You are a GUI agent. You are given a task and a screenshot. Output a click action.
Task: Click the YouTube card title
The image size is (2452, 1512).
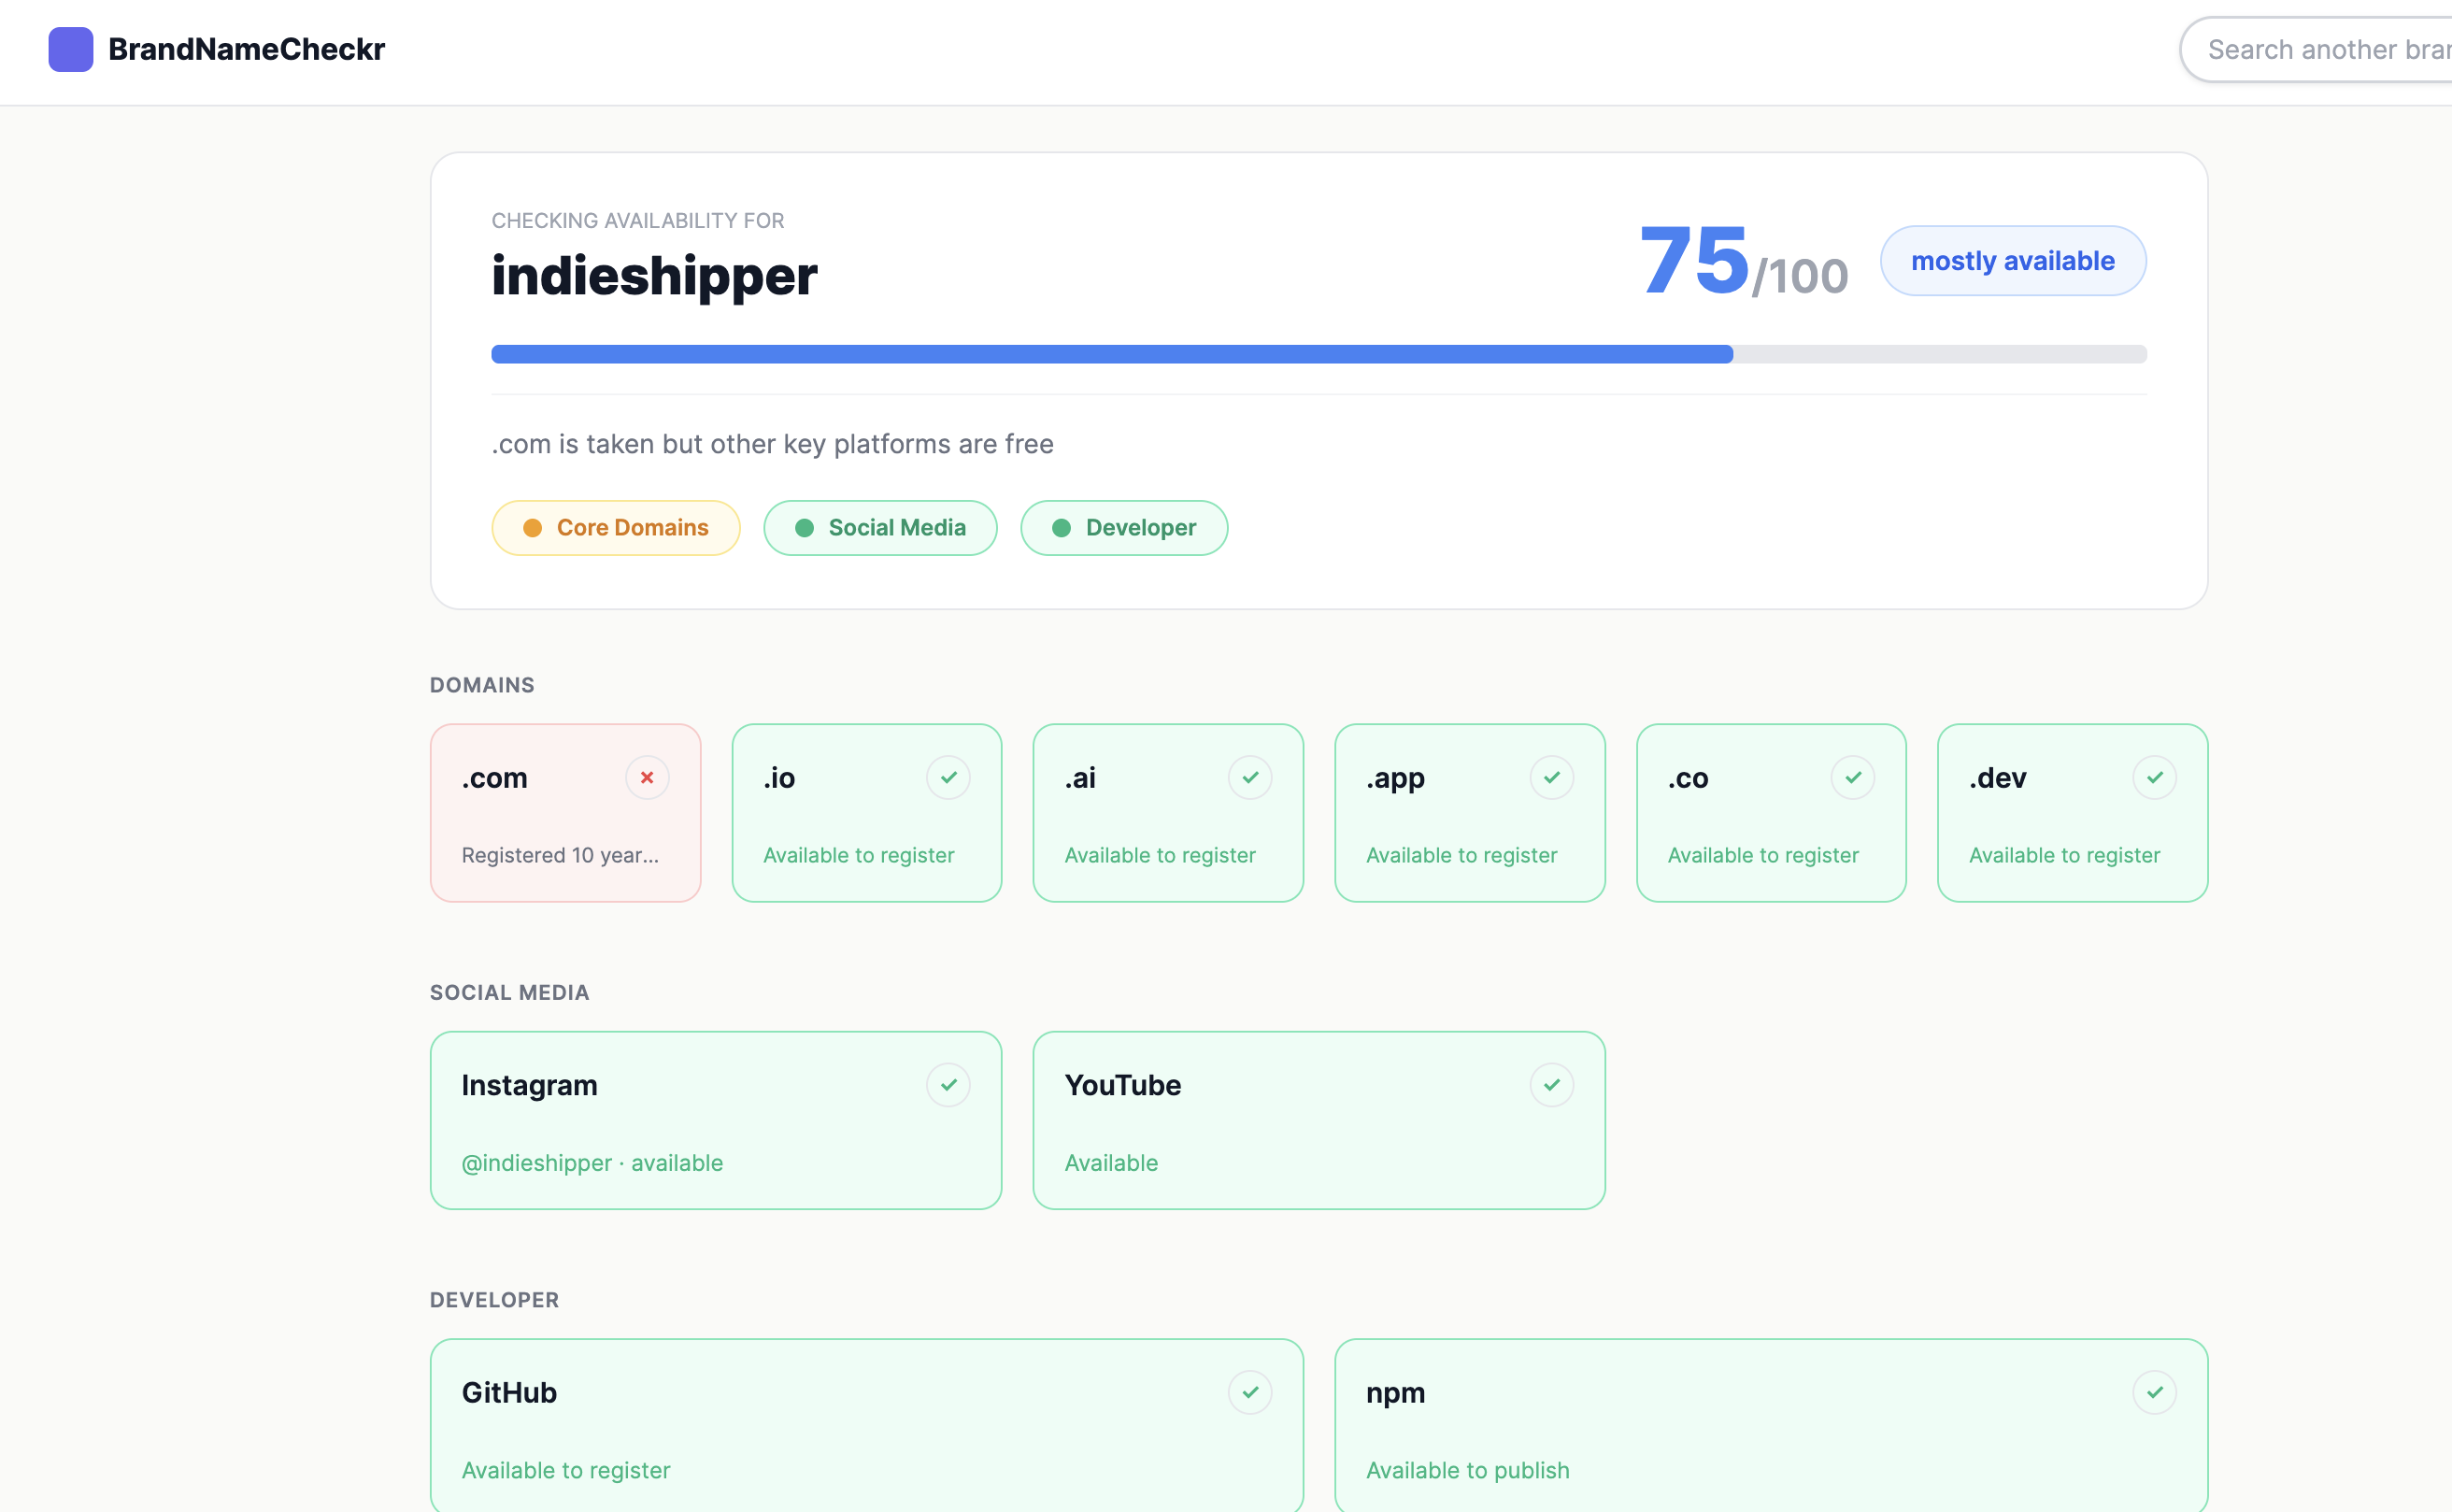coord(1122,1085)
